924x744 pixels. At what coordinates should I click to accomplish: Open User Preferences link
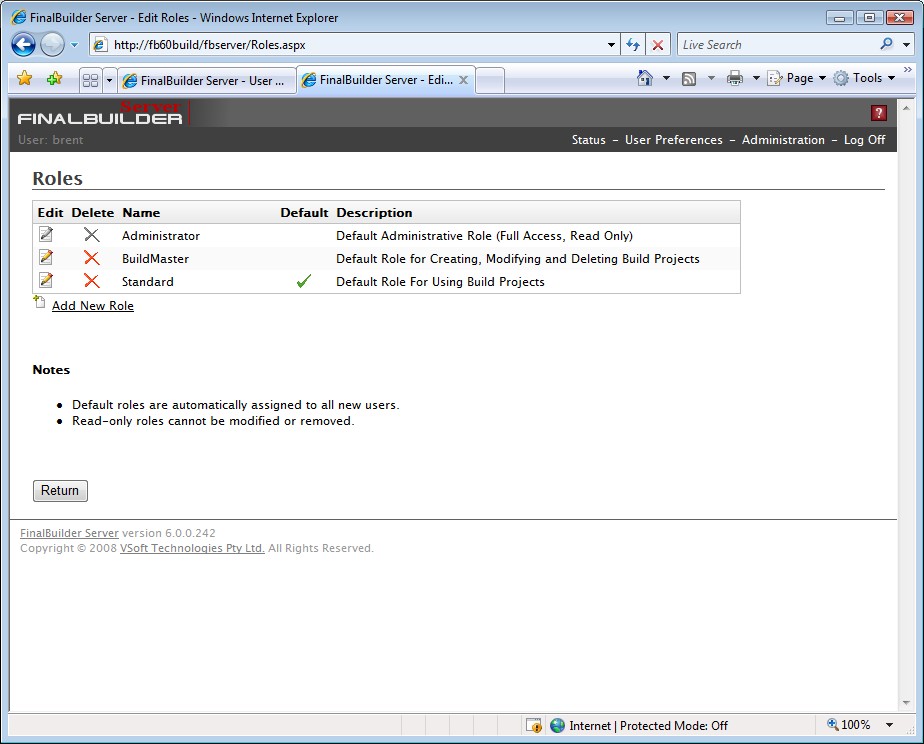click(x=674, y=140)
